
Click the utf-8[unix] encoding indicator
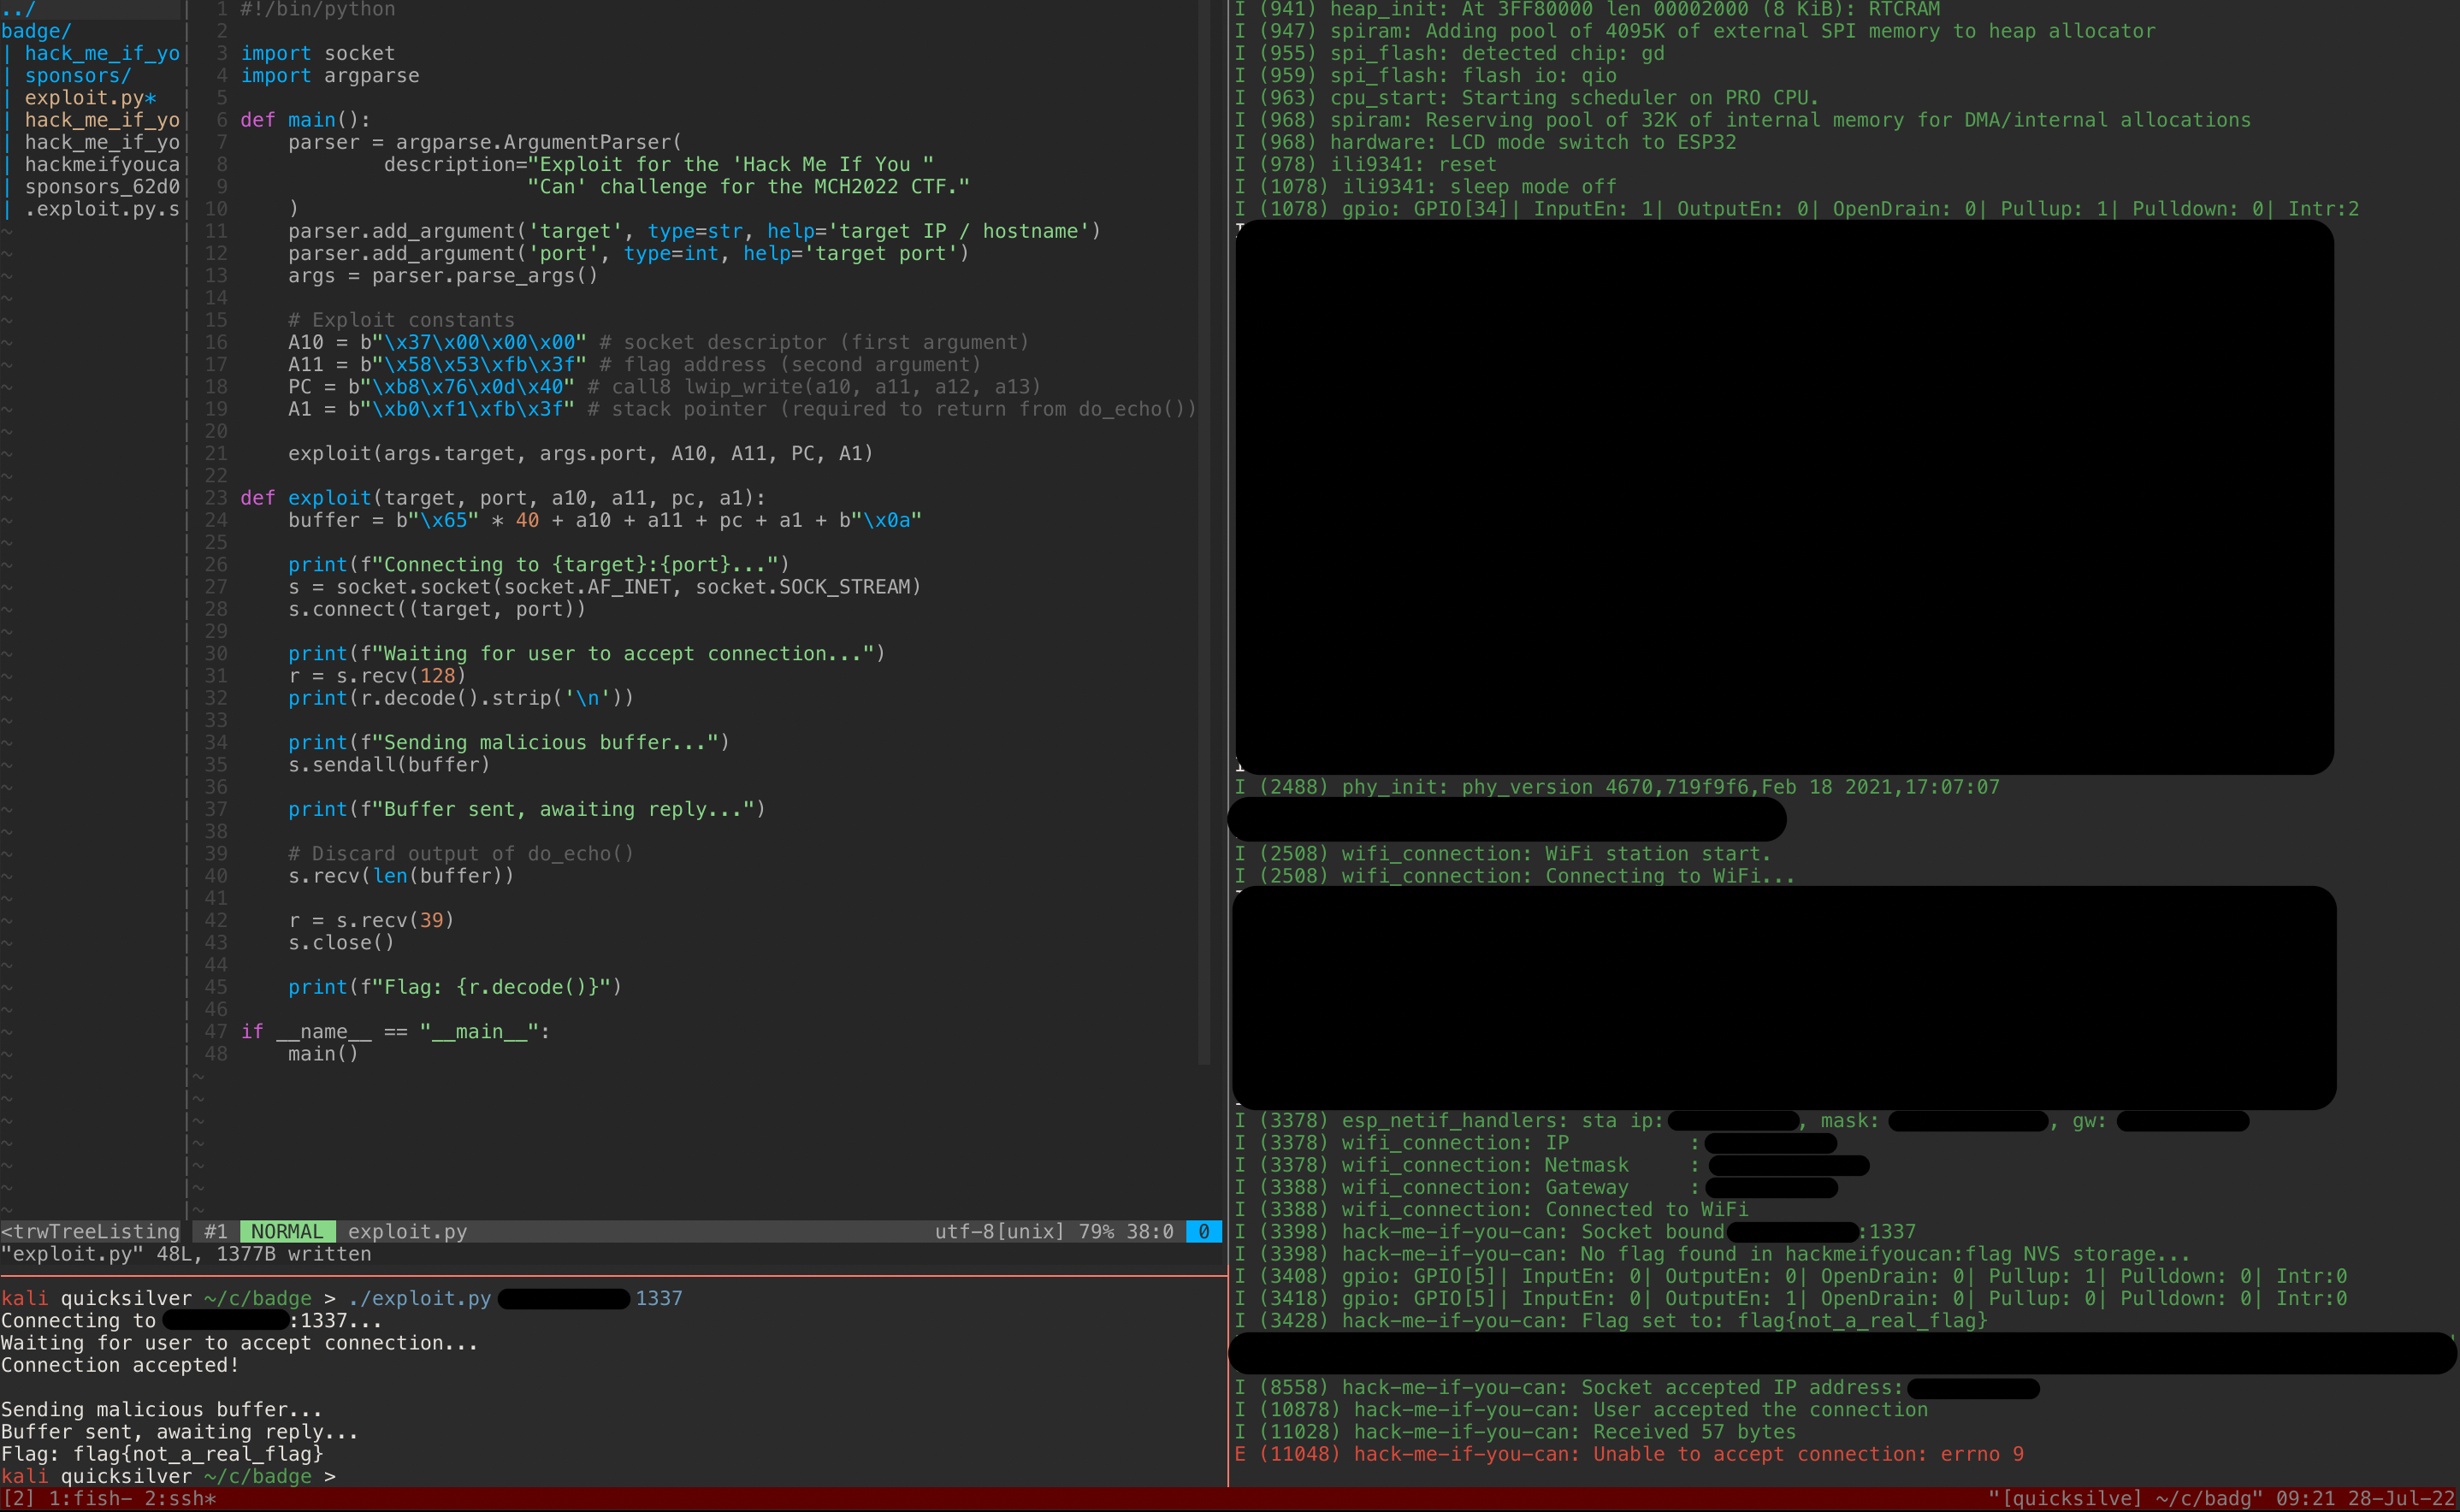(x=999, y=1232)
